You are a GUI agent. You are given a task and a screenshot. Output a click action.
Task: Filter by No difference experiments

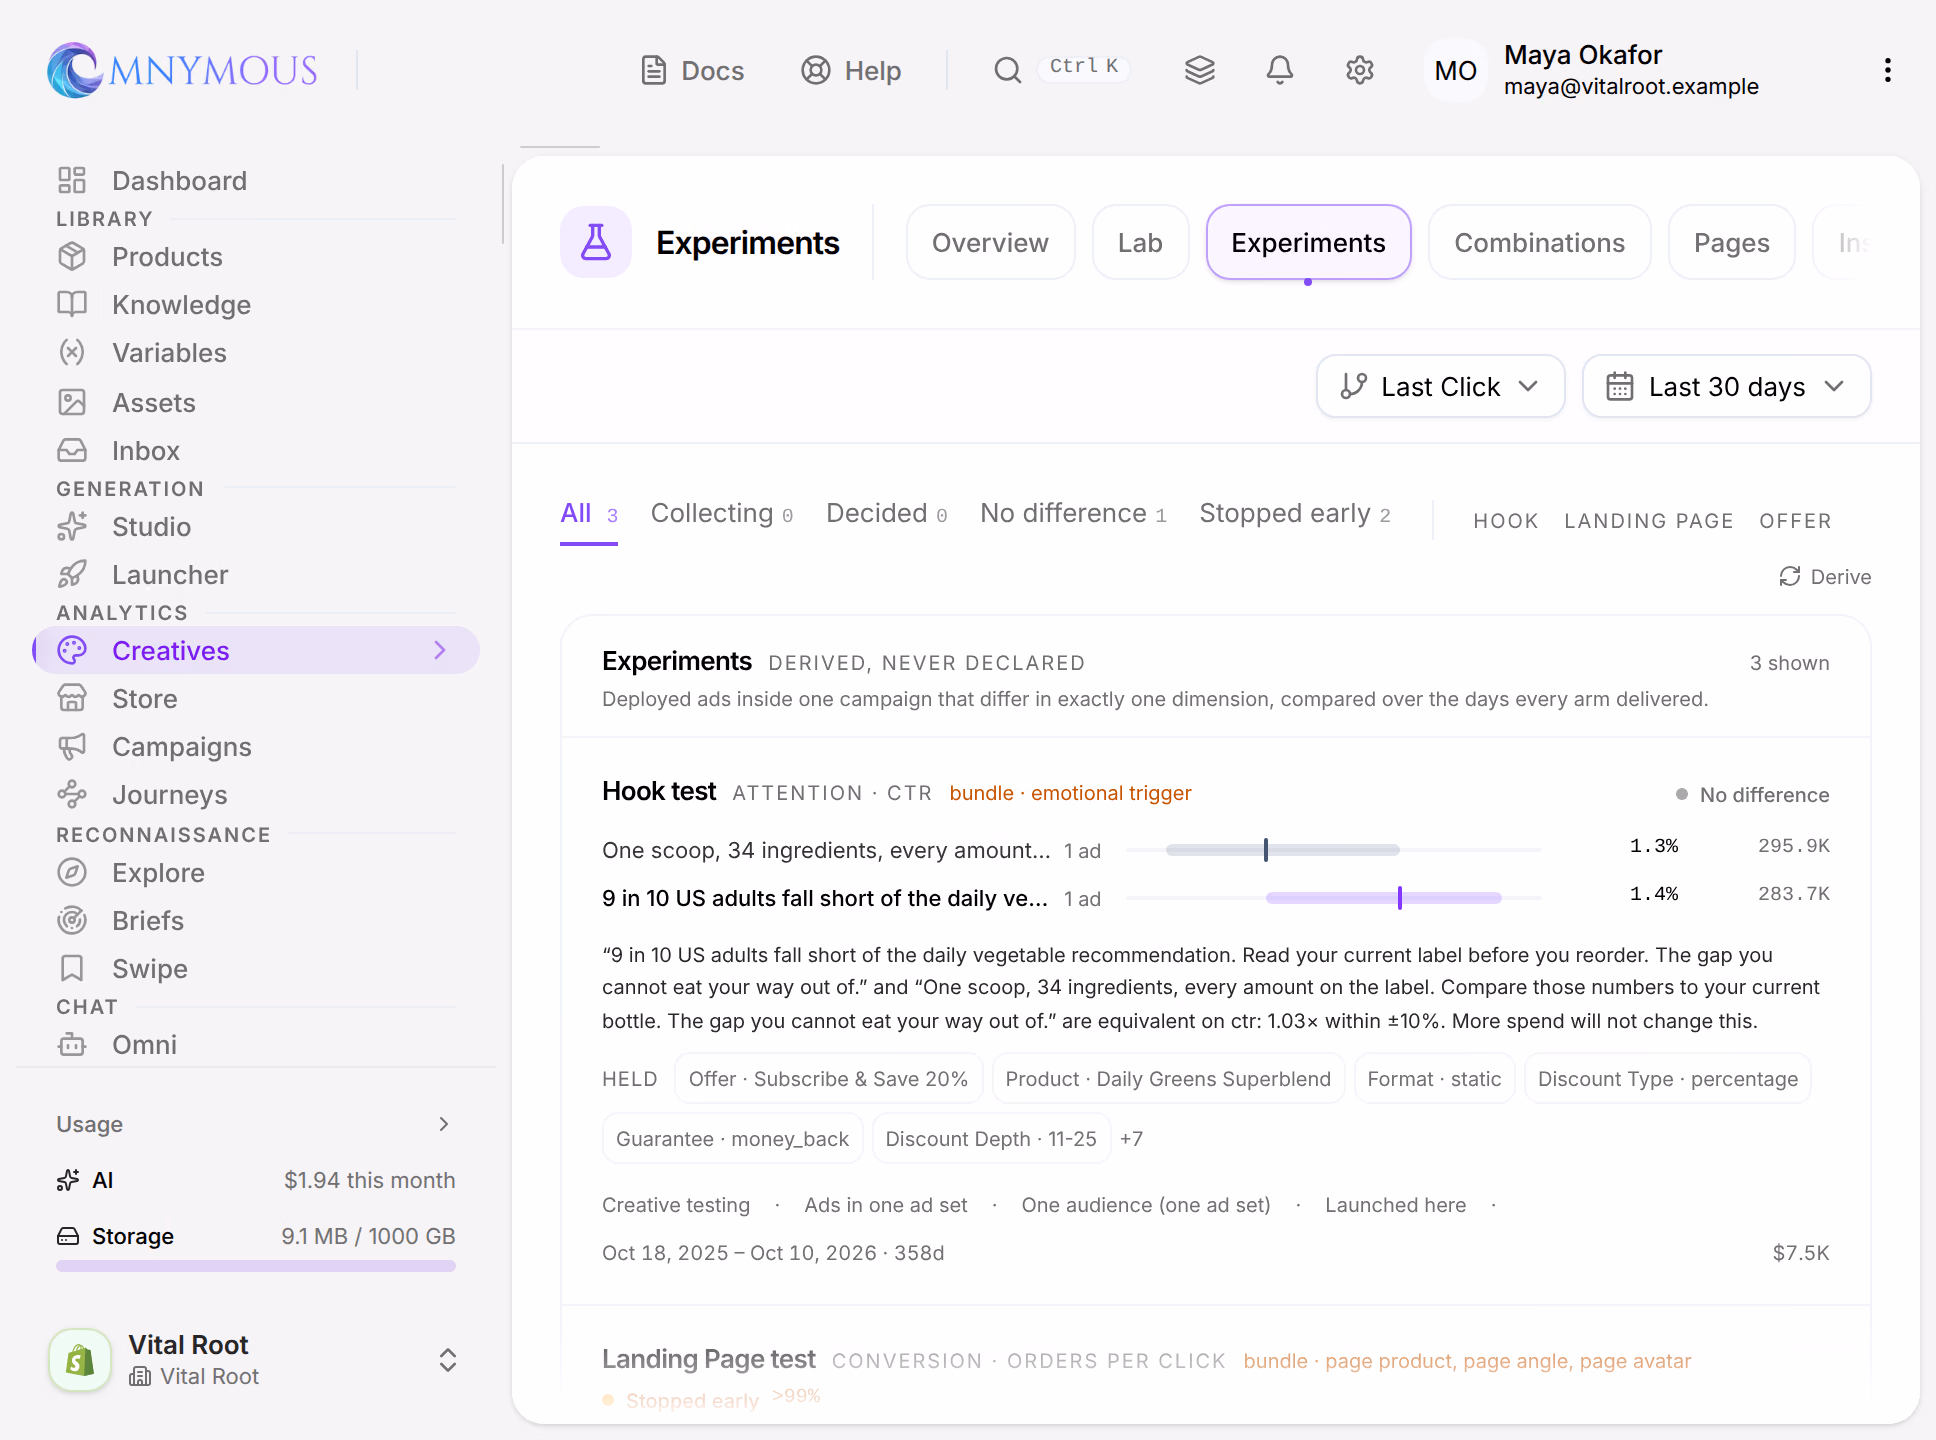tap(1073, 514)
